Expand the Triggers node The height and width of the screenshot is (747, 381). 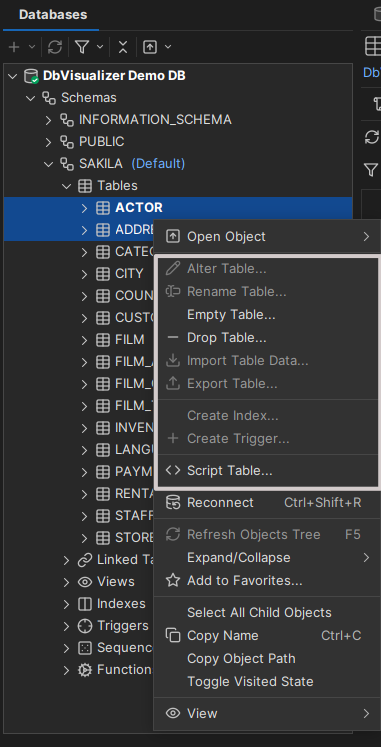(66, 626)
